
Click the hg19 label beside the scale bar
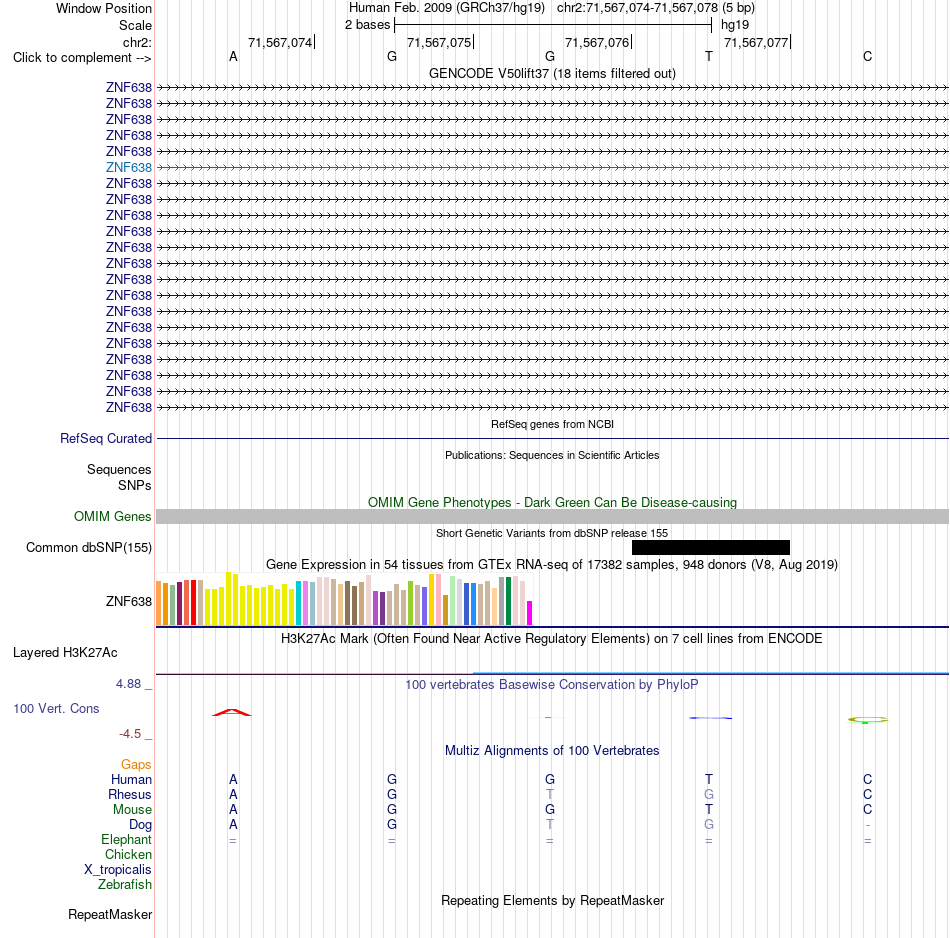click(735, 25)
